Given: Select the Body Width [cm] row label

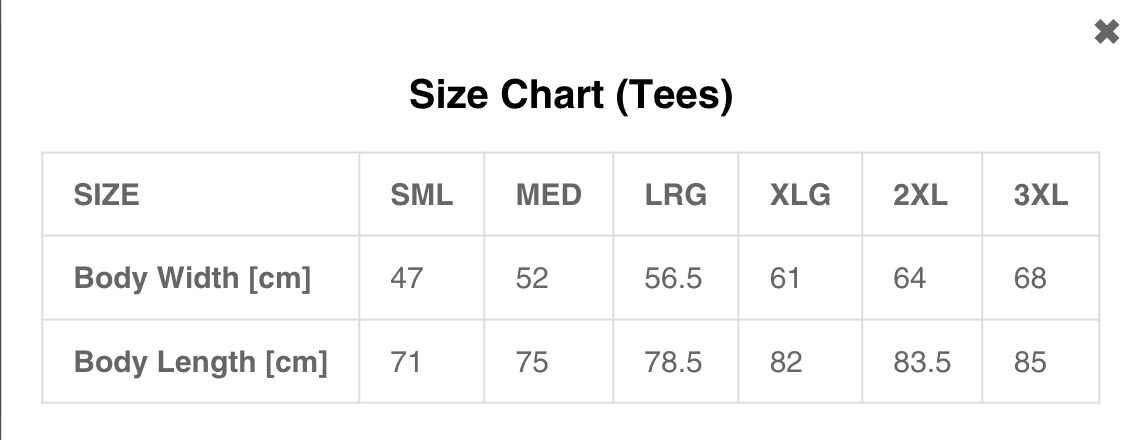Looking at the screenshot, I should click(x=193, y=279).
